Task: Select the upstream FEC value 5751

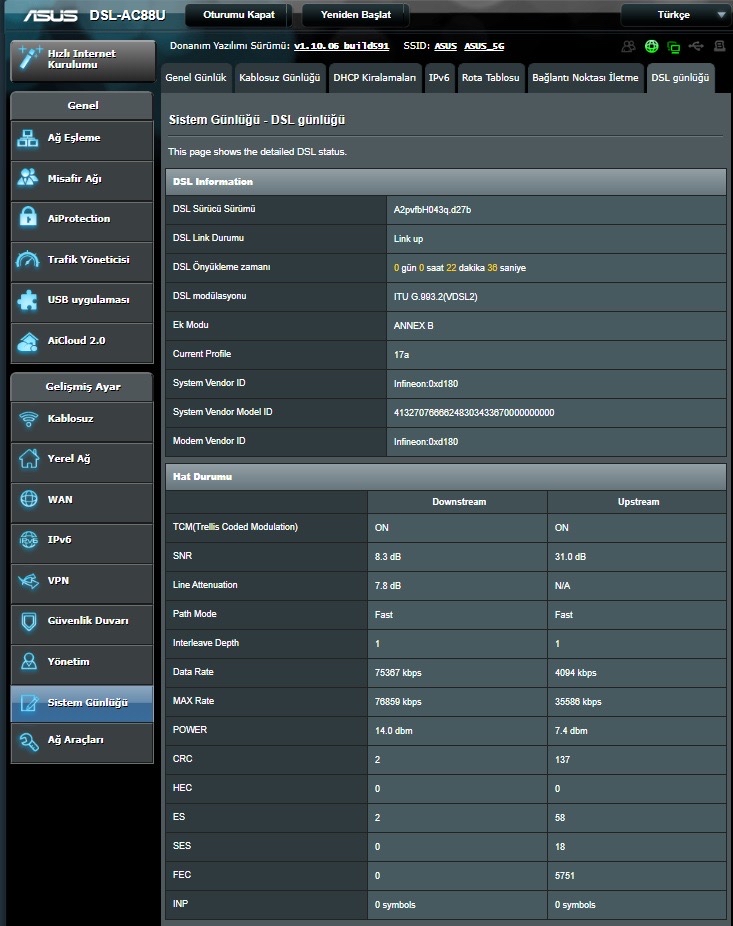Action: point(565,875)
